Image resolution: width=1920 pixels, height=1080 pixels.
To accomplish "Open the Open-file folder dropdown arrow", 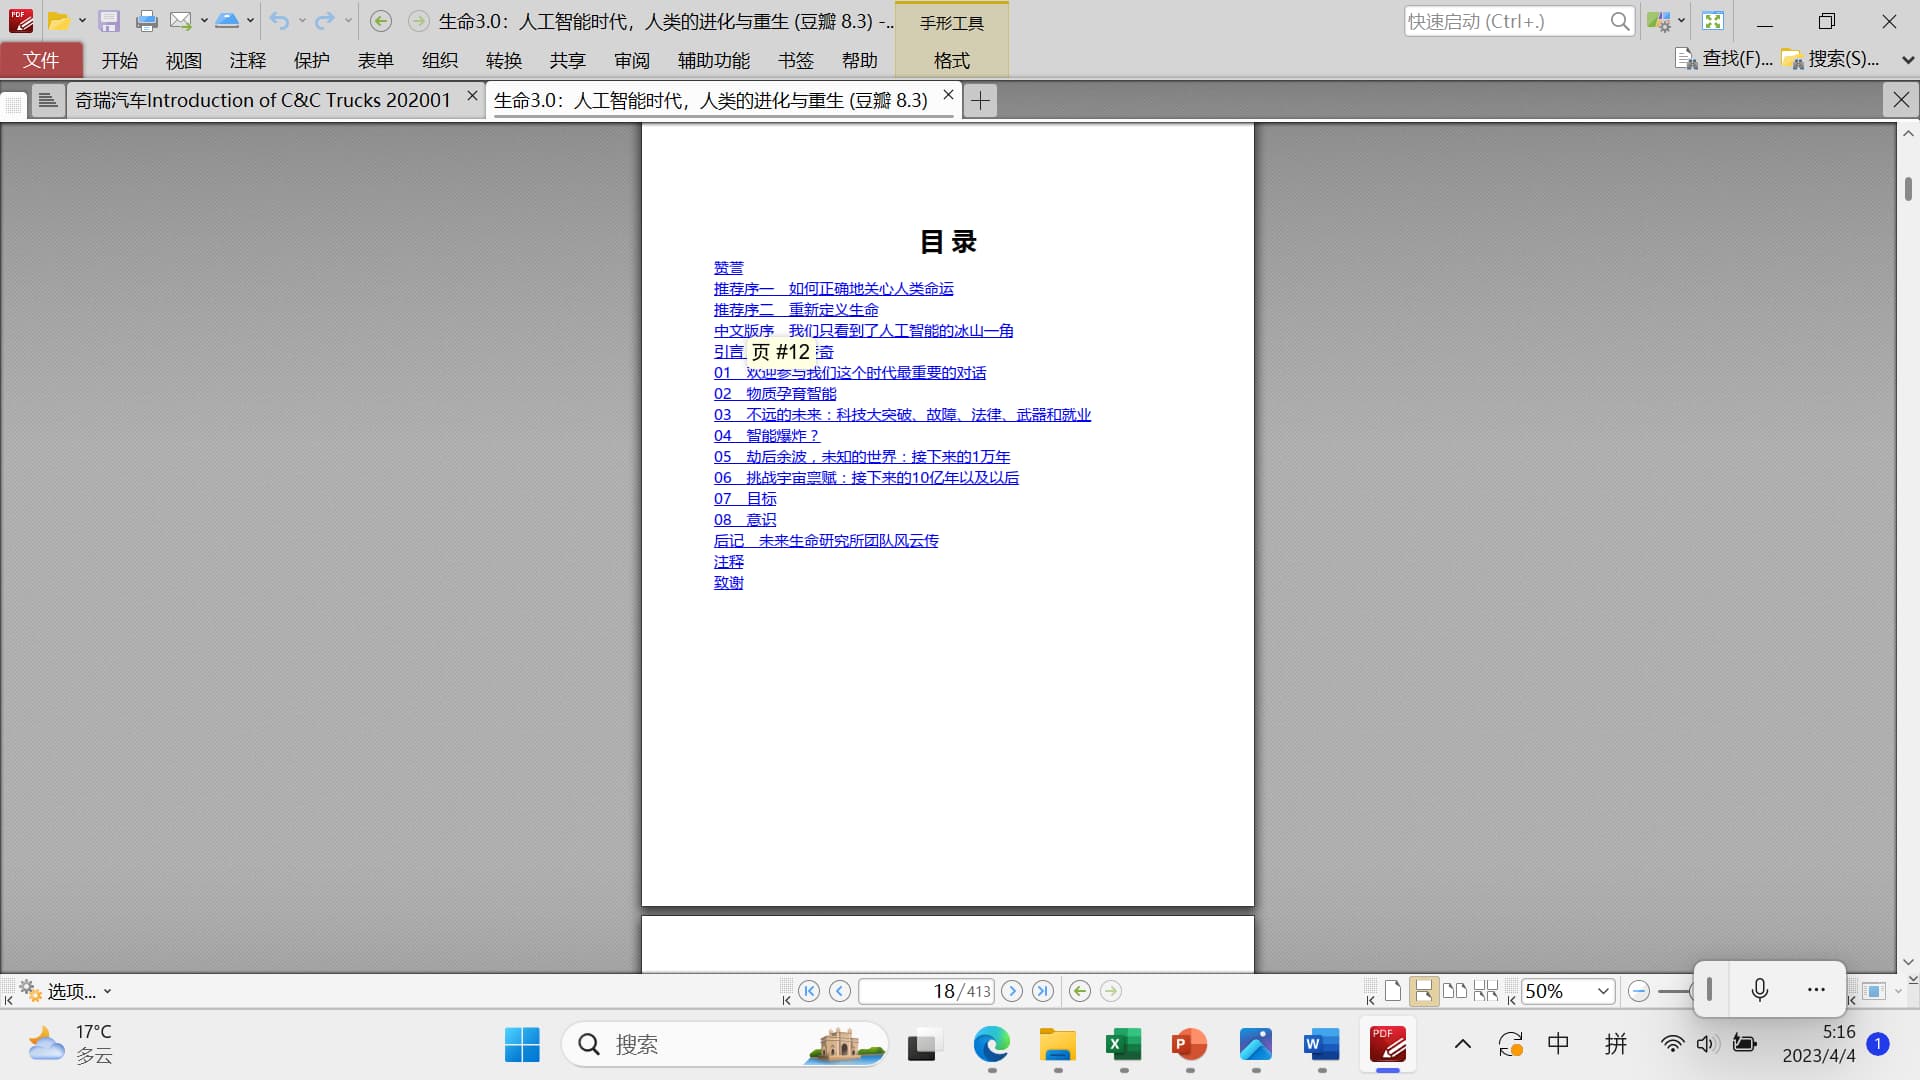I will 82,21.
